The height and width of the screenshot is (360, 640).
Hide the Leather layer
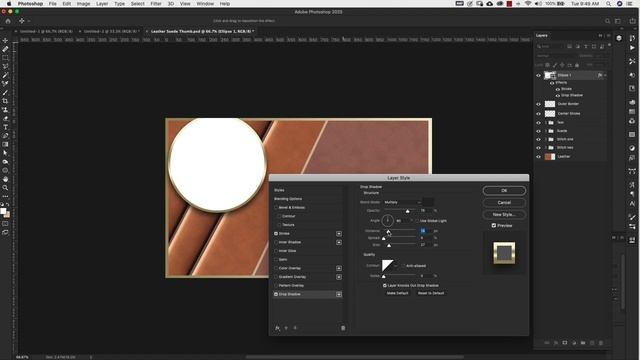click(x=538, y=157)
